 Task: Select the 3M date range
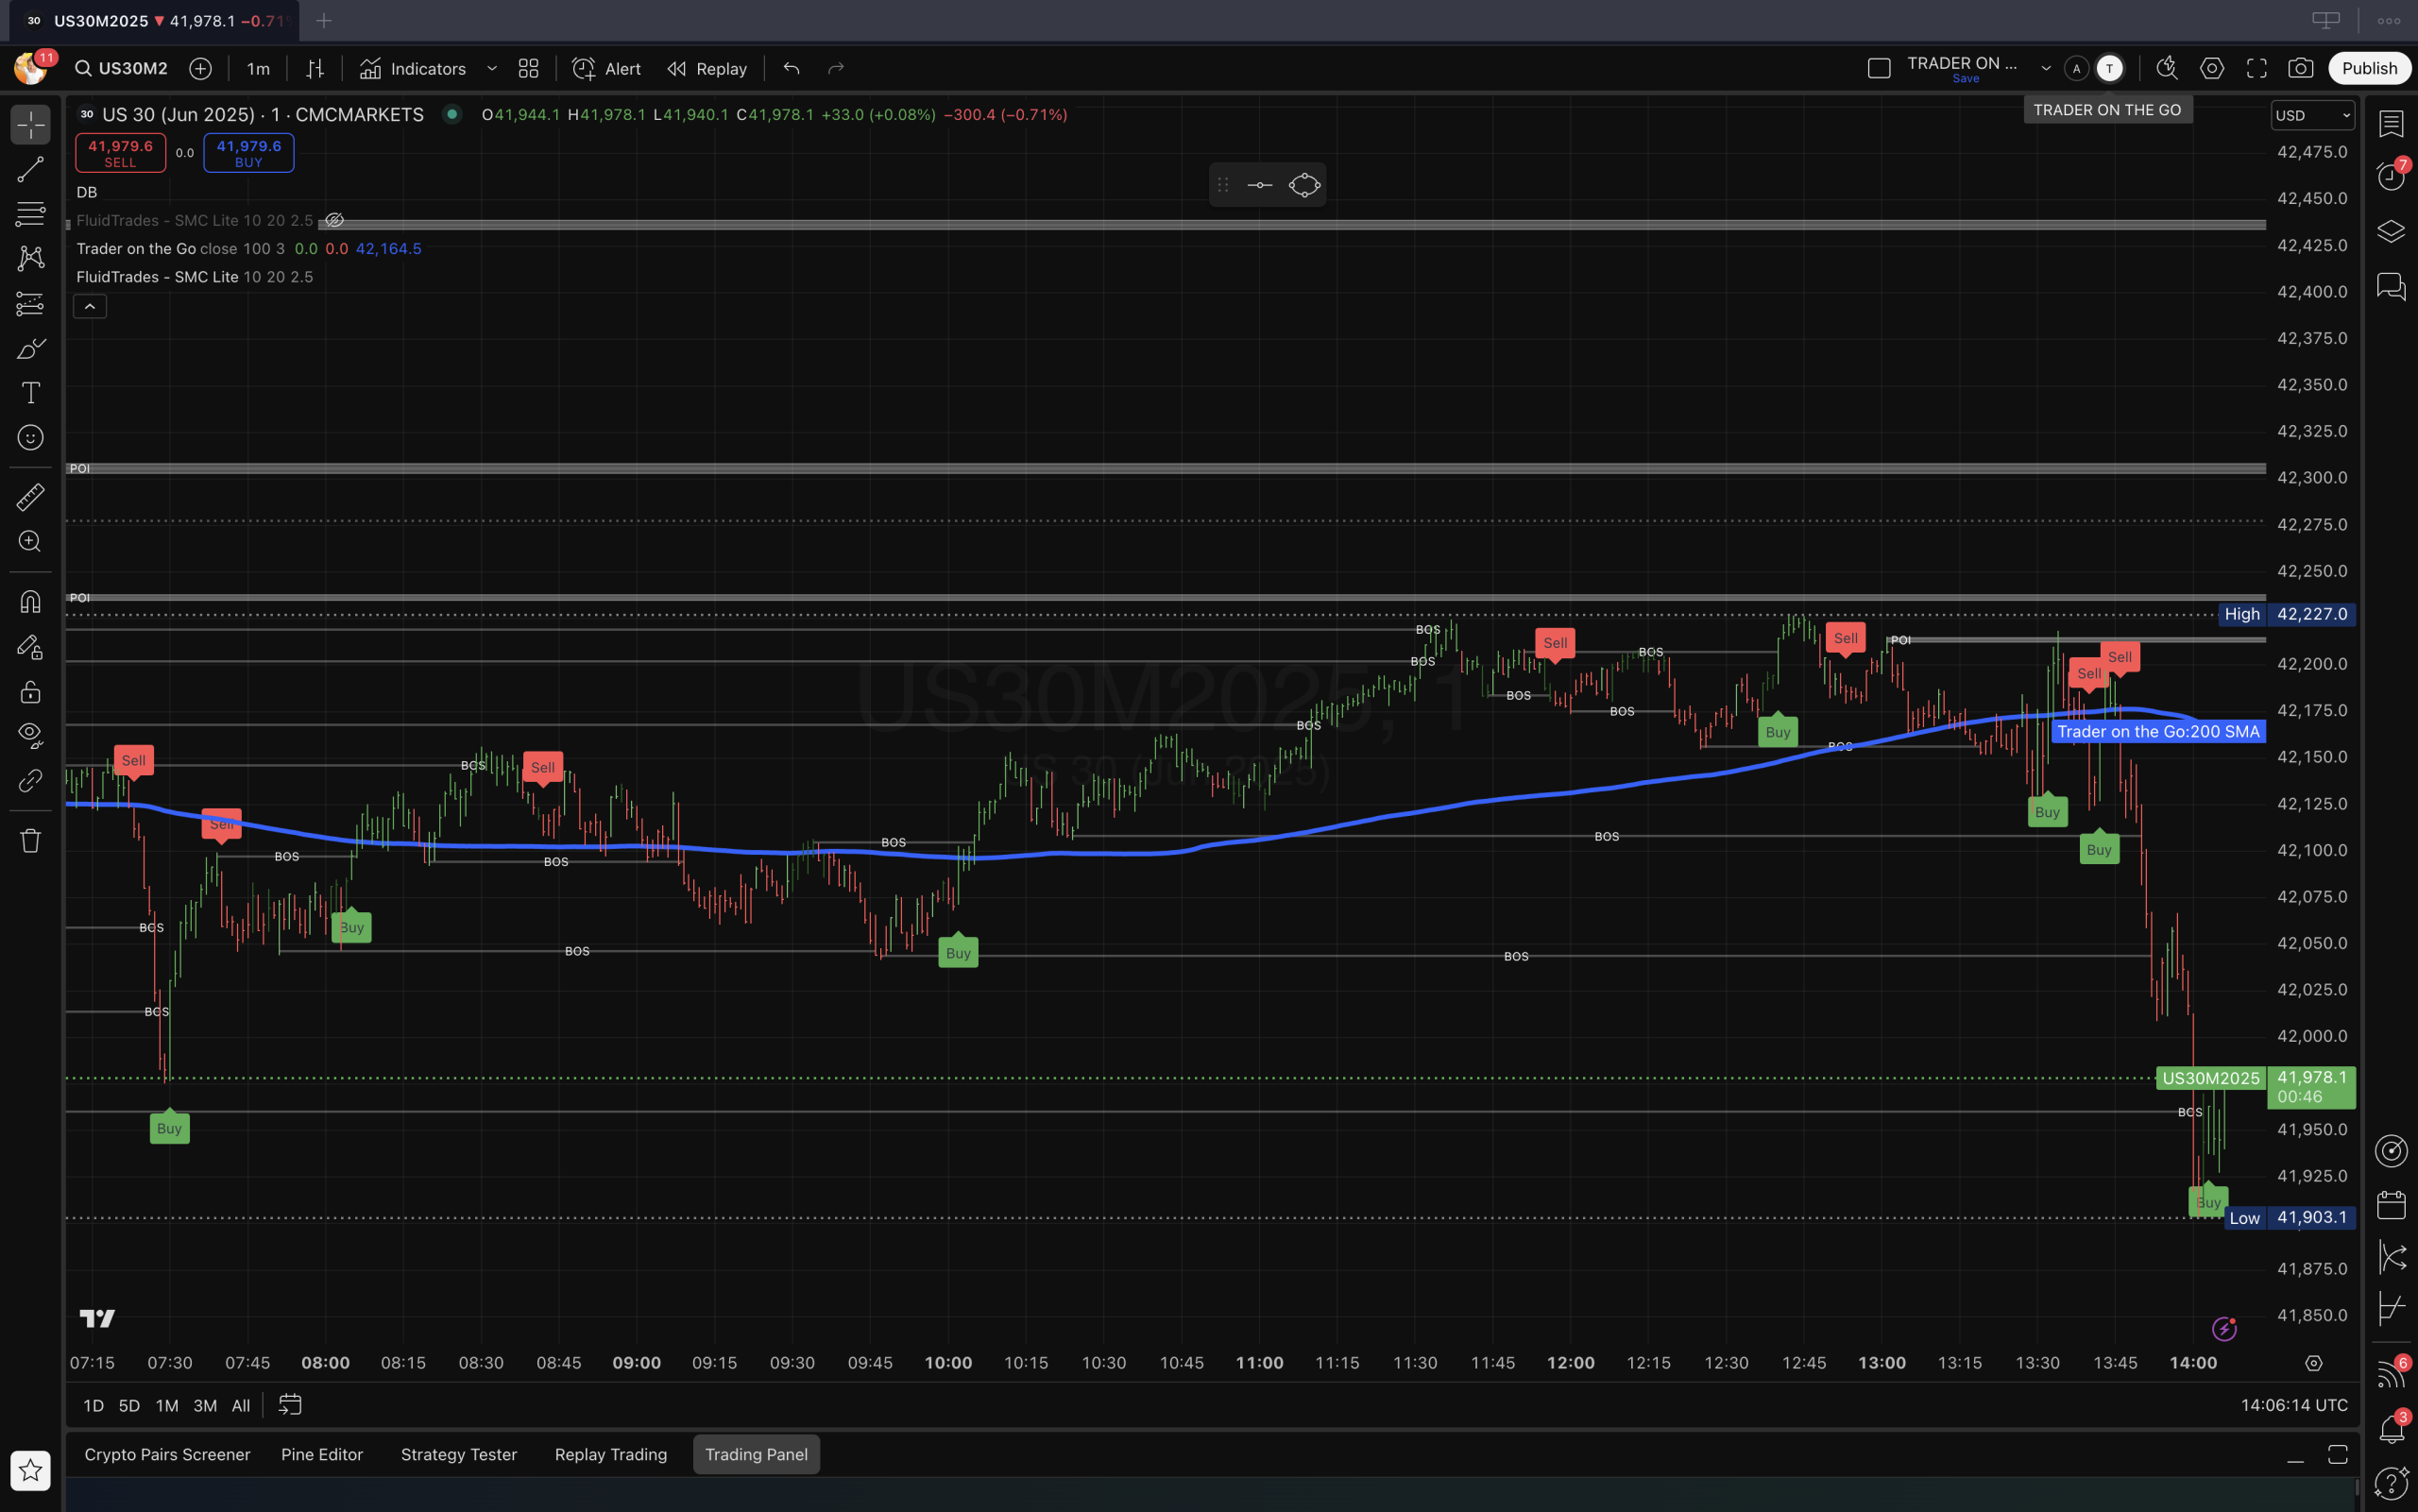(x=205, y=1405)
